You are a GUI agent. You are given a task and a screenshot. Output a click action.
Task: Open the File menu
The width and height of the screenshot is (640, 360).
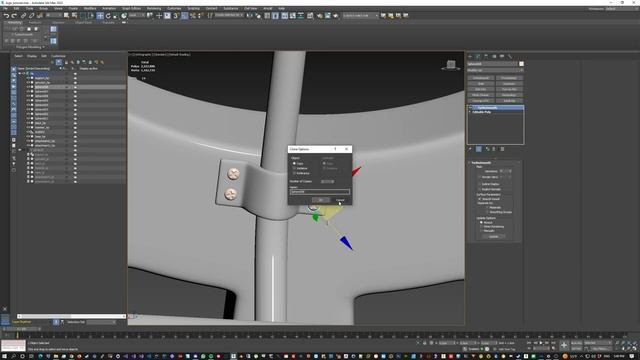[6, 9]
